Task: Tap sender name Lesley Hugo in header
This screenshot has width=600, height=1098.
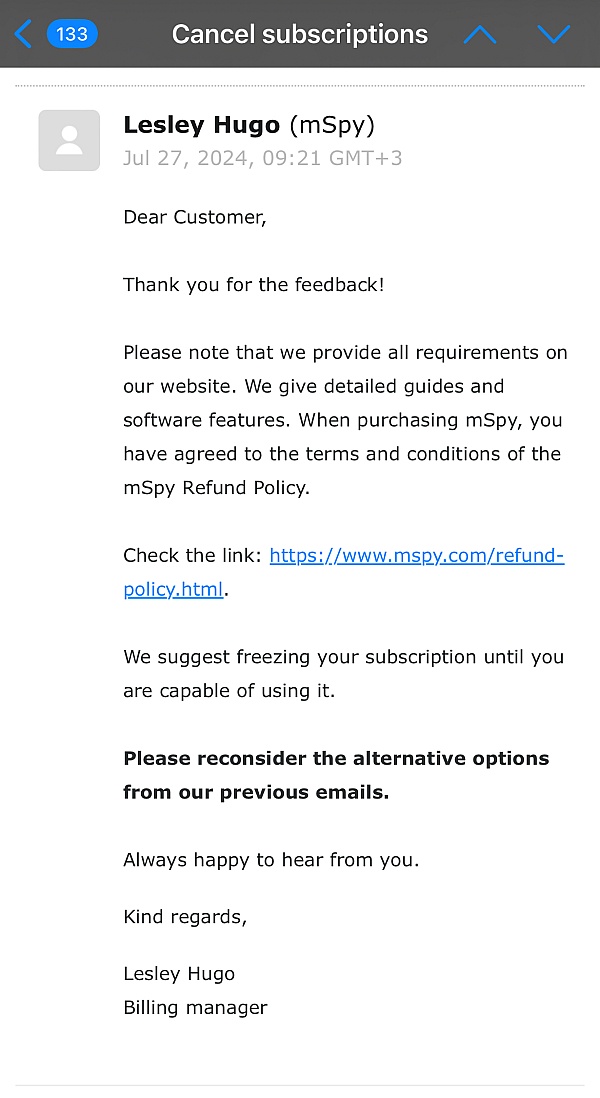Action: coord(202,125)
